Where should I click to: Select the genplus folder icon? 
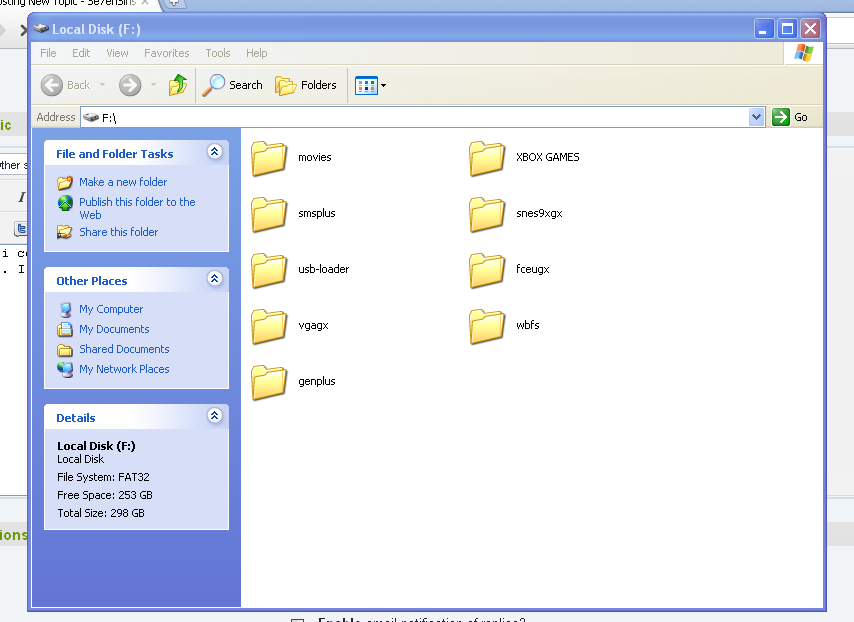269,382
